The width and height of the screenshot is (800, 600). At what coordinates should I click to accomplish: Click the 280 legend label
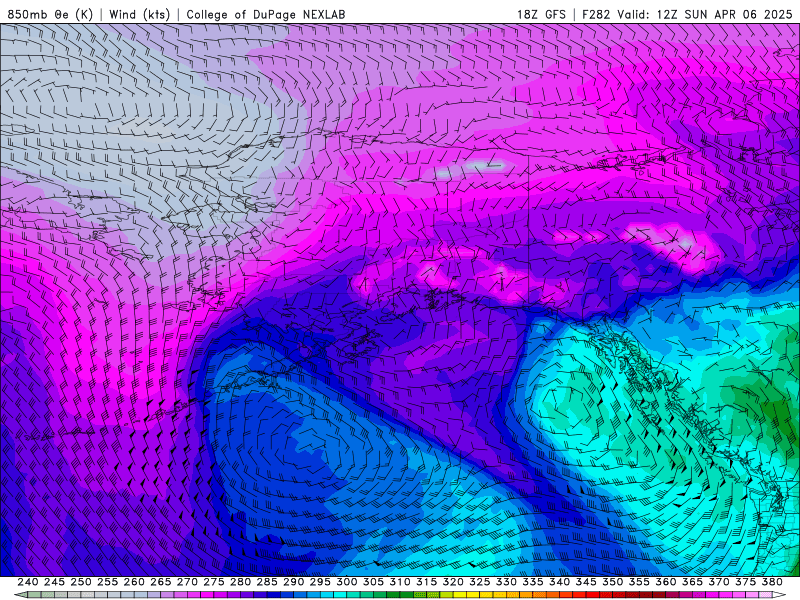click(240, 582)
